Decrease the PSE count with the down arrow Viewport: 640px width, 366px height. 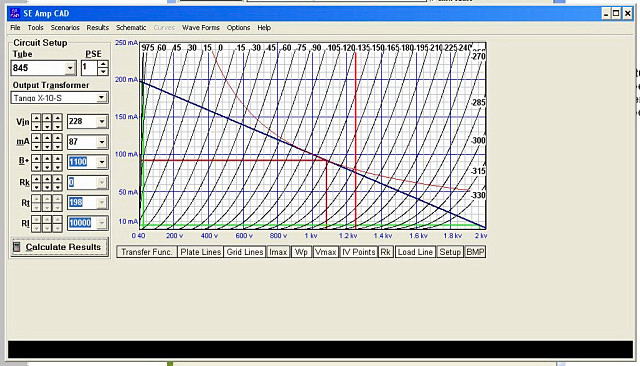[x=103, y=71]
